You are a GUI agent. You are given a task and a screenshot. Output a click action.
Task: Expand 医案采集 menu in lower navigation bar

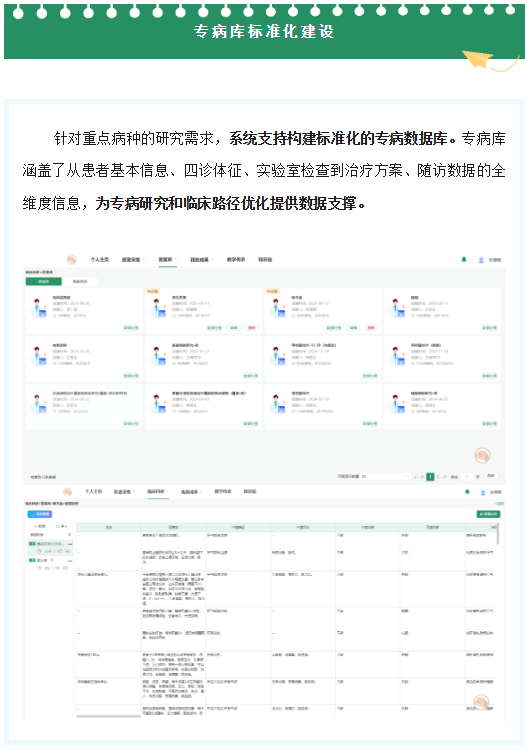(x=124, y=492)
